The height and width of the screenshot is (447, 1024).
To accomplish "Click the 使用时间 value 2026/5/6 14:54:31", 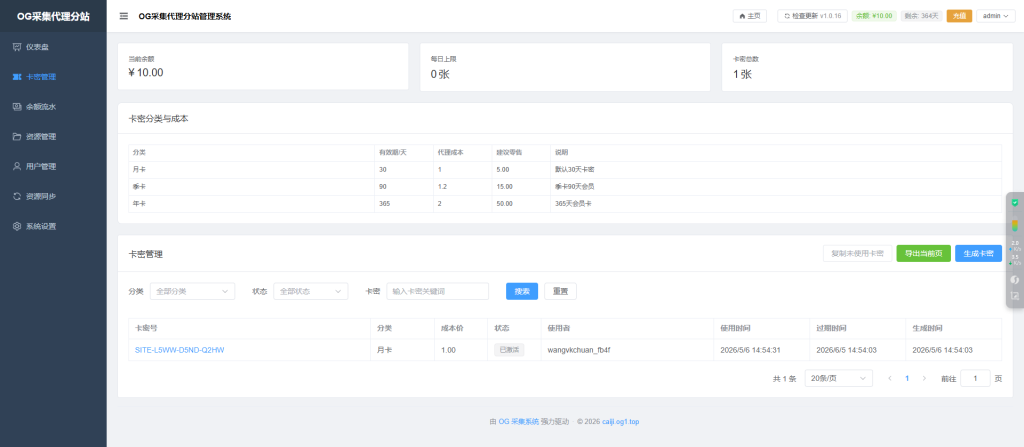I will [750, 350].
